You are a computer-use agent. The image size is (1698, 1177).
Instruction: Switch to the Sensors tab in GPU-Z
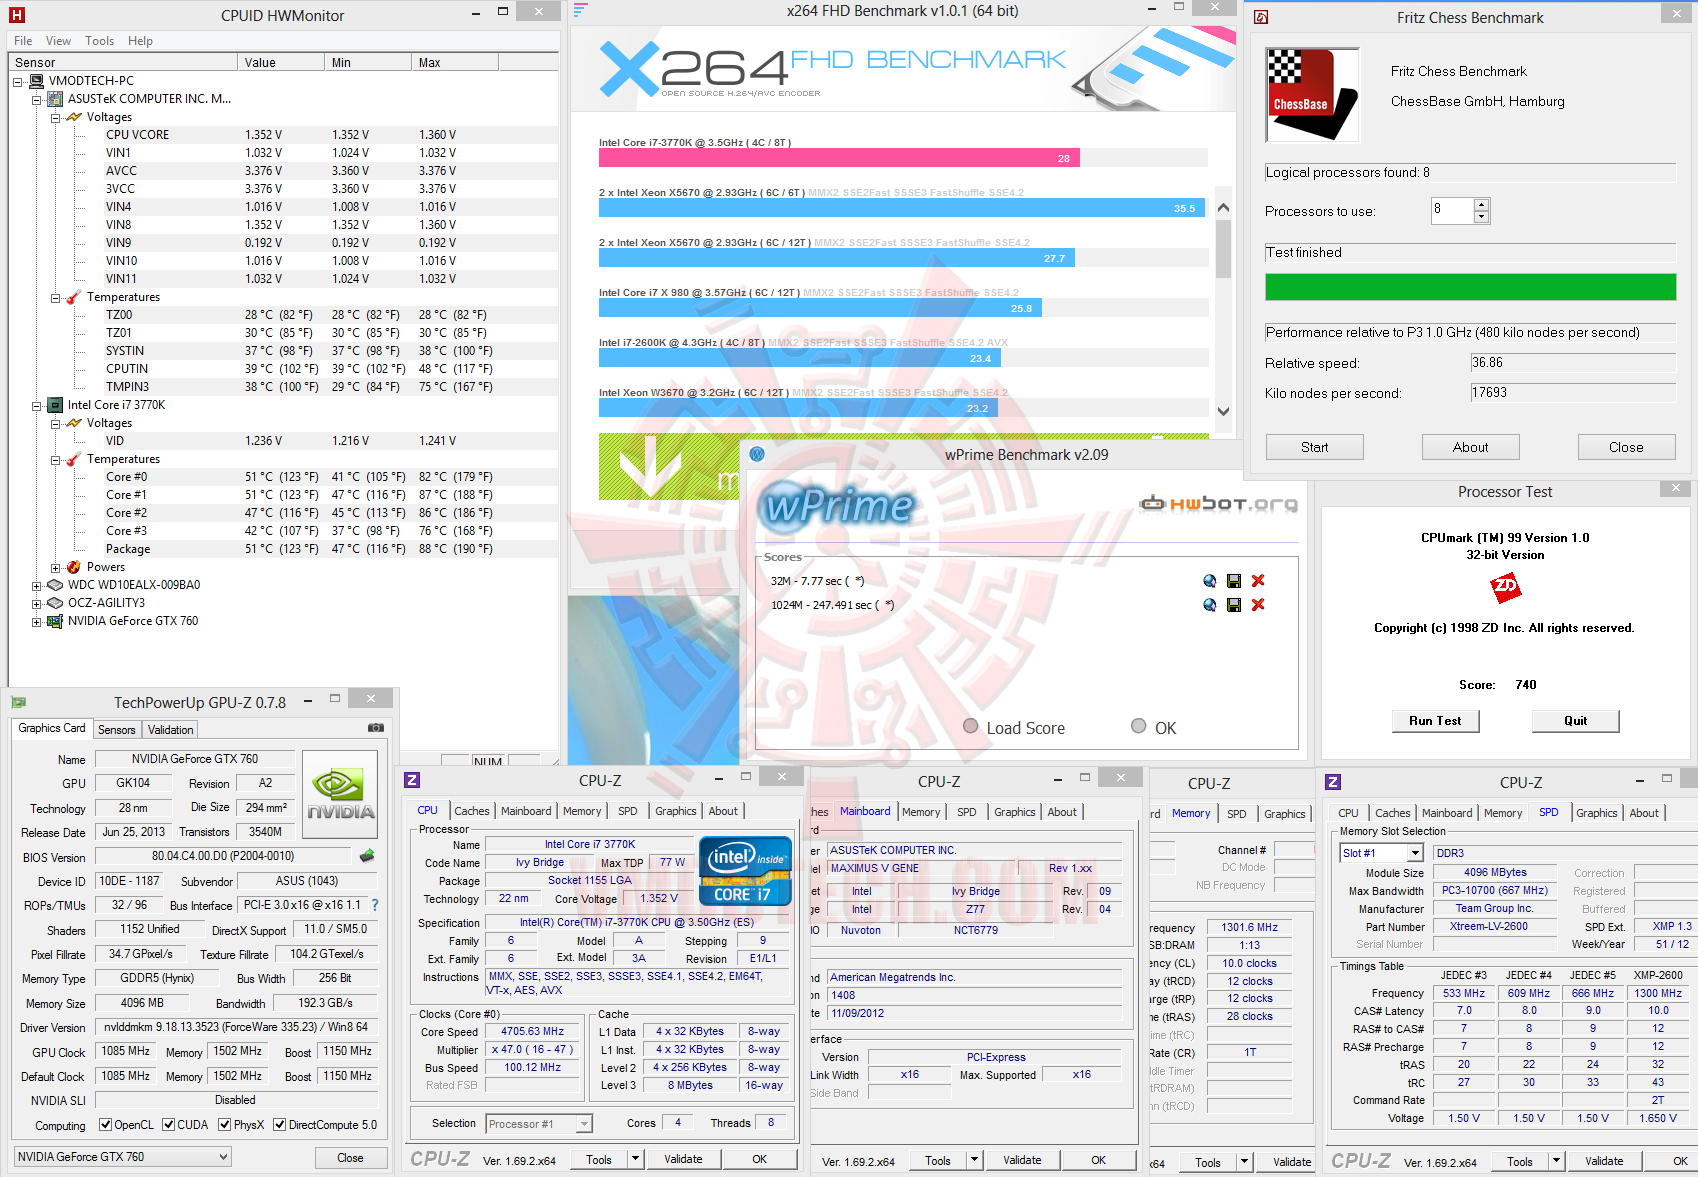click(117, 730)
